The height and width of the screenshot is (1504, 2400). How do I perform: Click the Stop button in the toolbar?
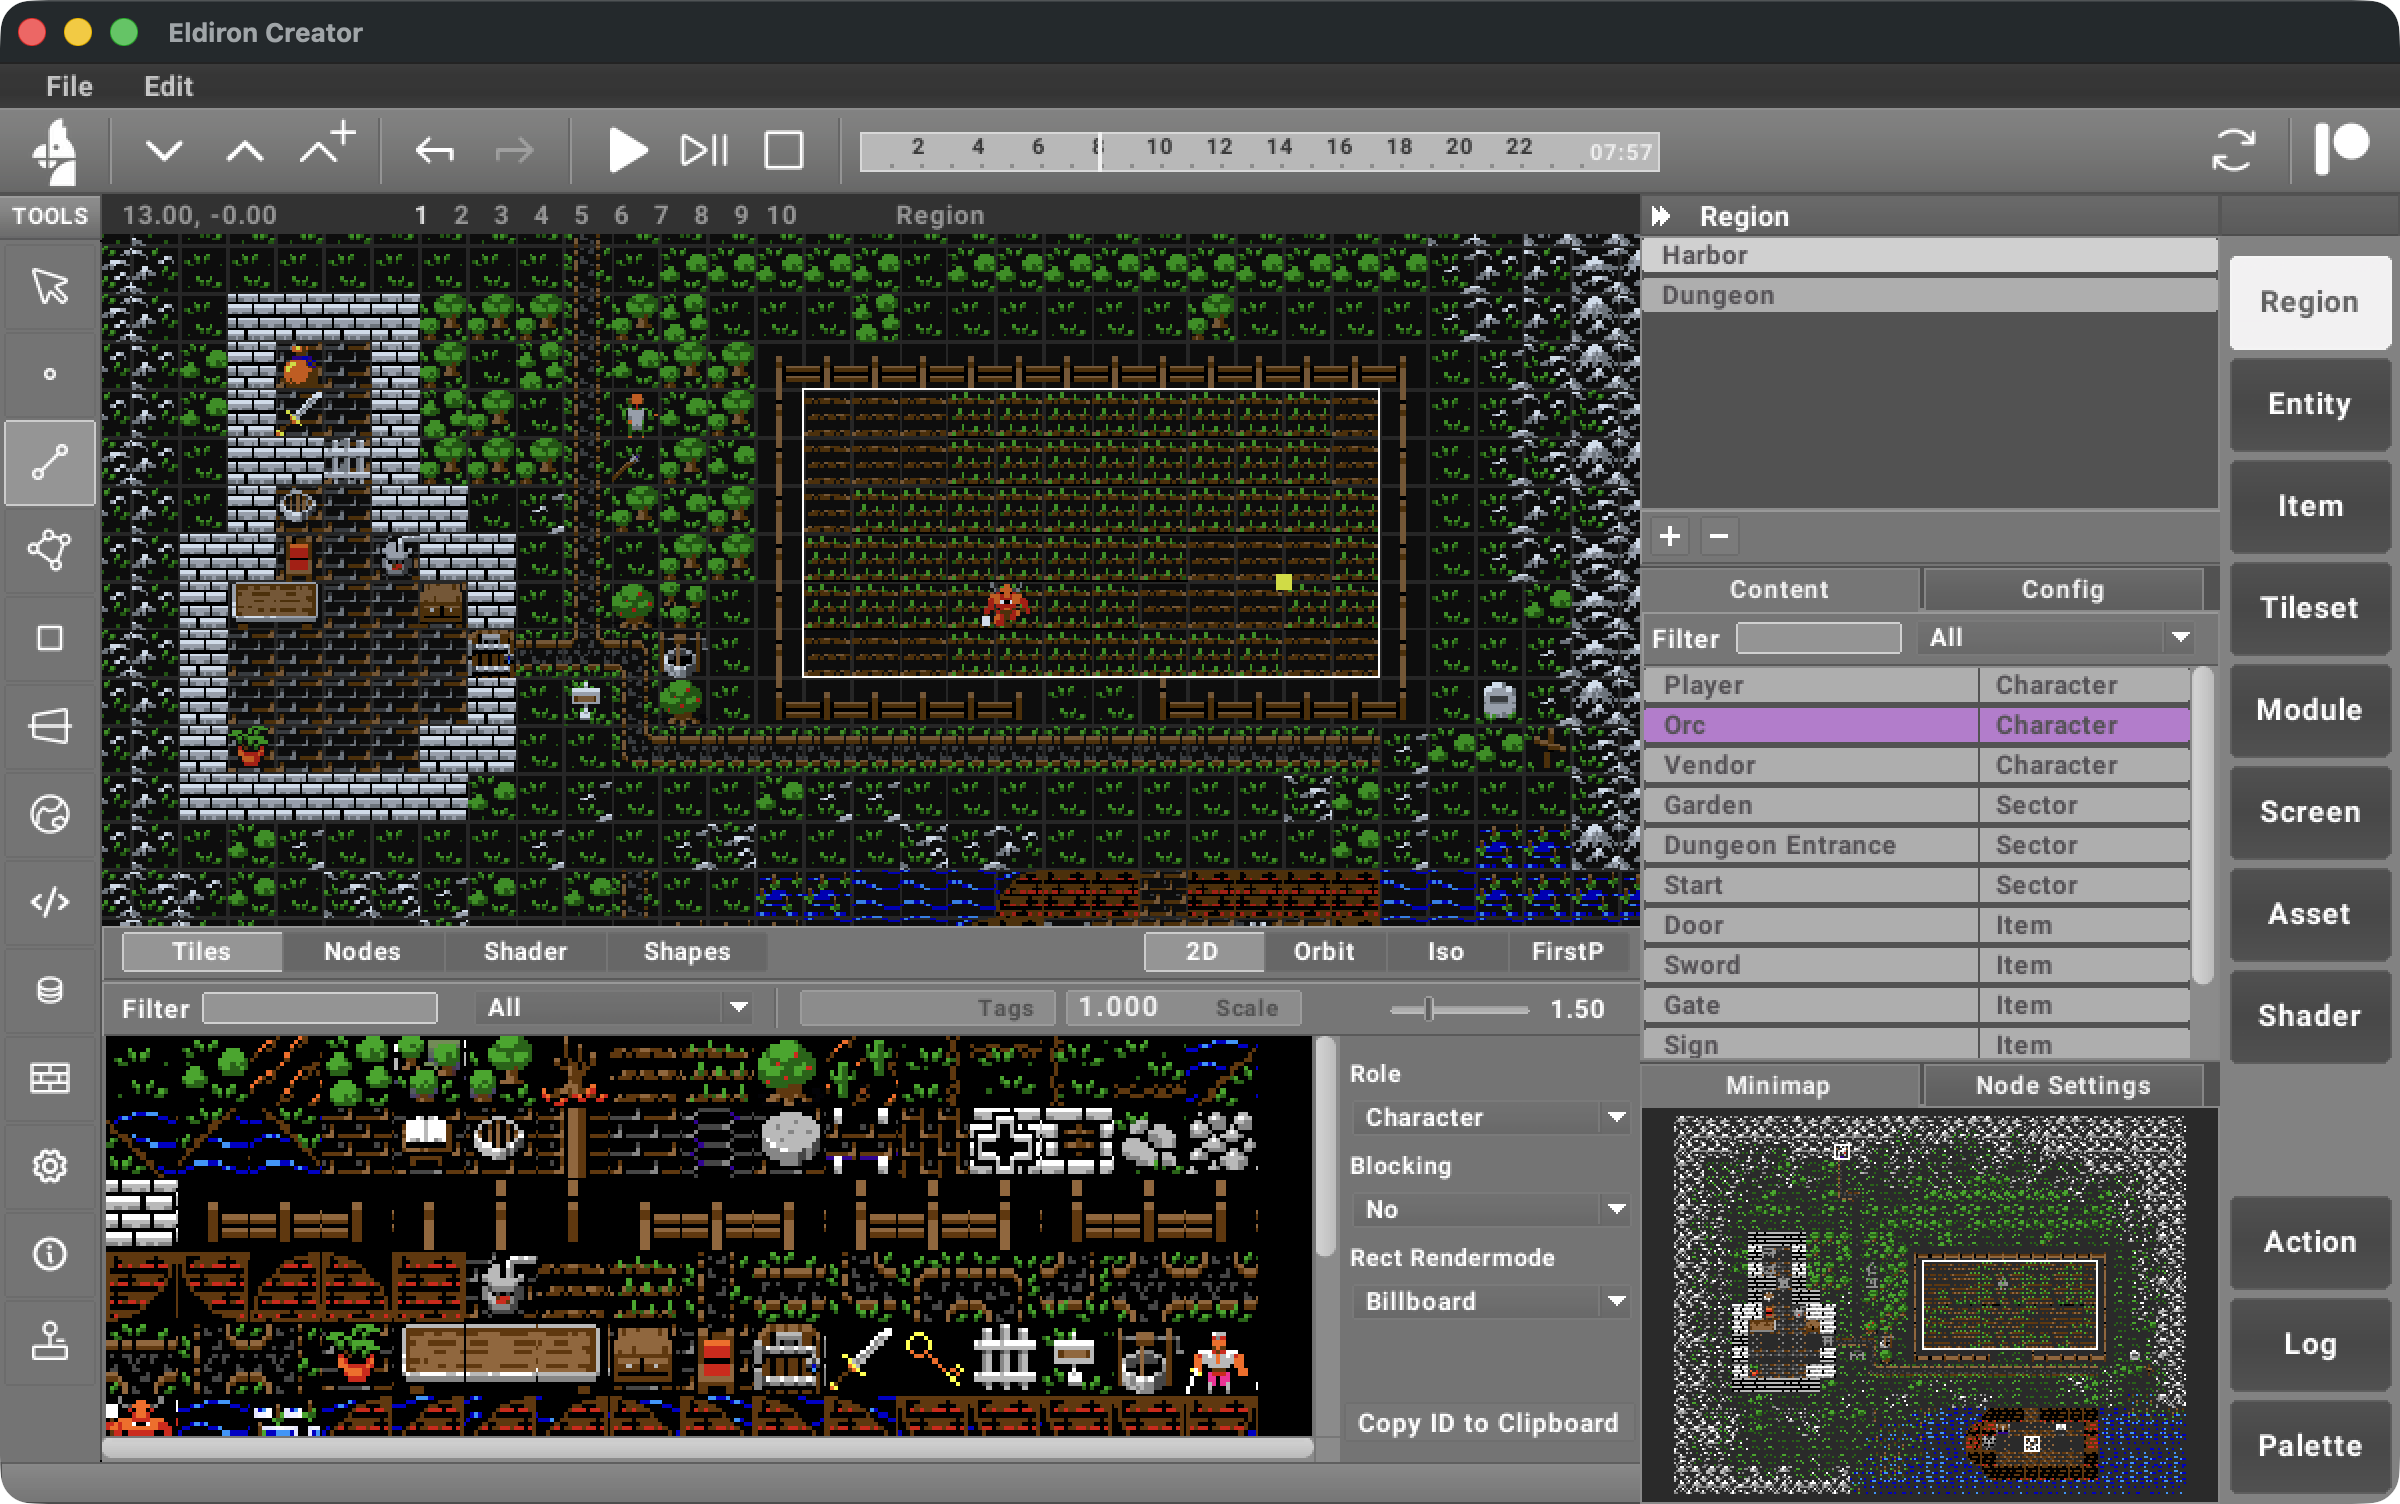783,150
